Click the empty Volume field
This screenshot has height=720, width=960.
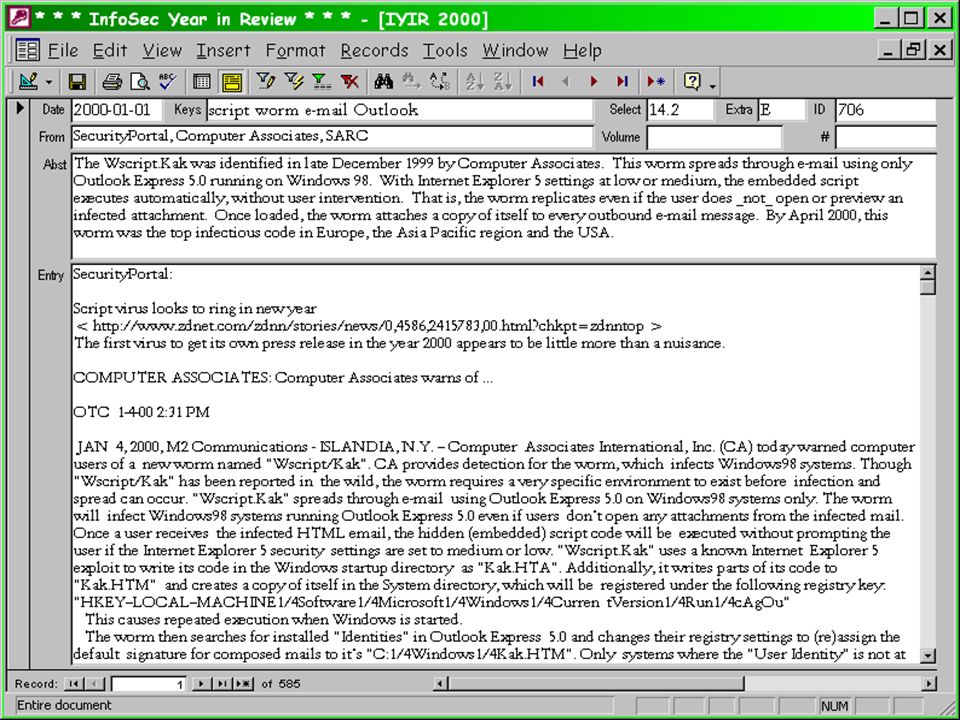714,137
